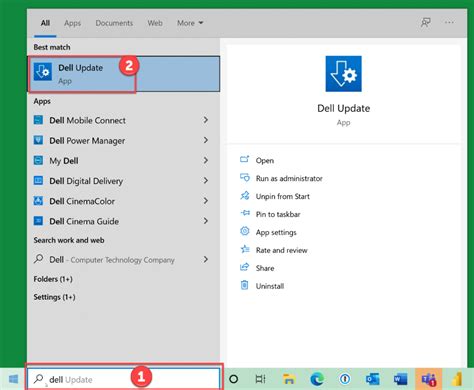
Task: Expand Dell Mobile Connect options chevron
Action: tap(206, 120)
